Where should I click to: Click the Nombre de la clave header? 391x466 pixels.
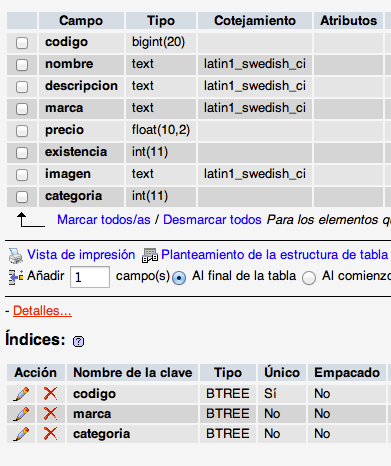point(133,373)
